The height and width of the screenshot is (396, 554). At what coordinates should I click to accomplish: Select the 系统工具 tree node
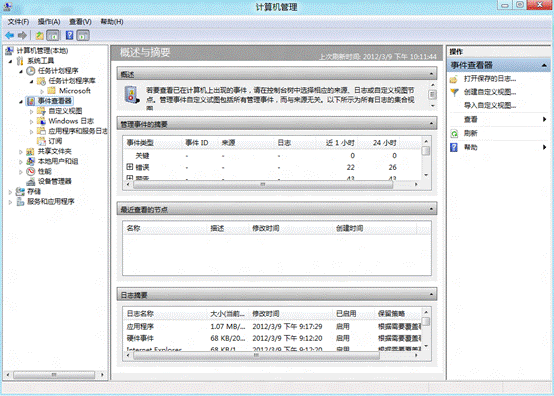[x=35, y=61]
